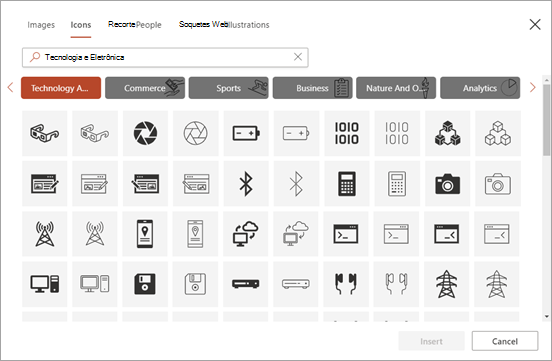Filter by Analytics category

pos(480,88)
